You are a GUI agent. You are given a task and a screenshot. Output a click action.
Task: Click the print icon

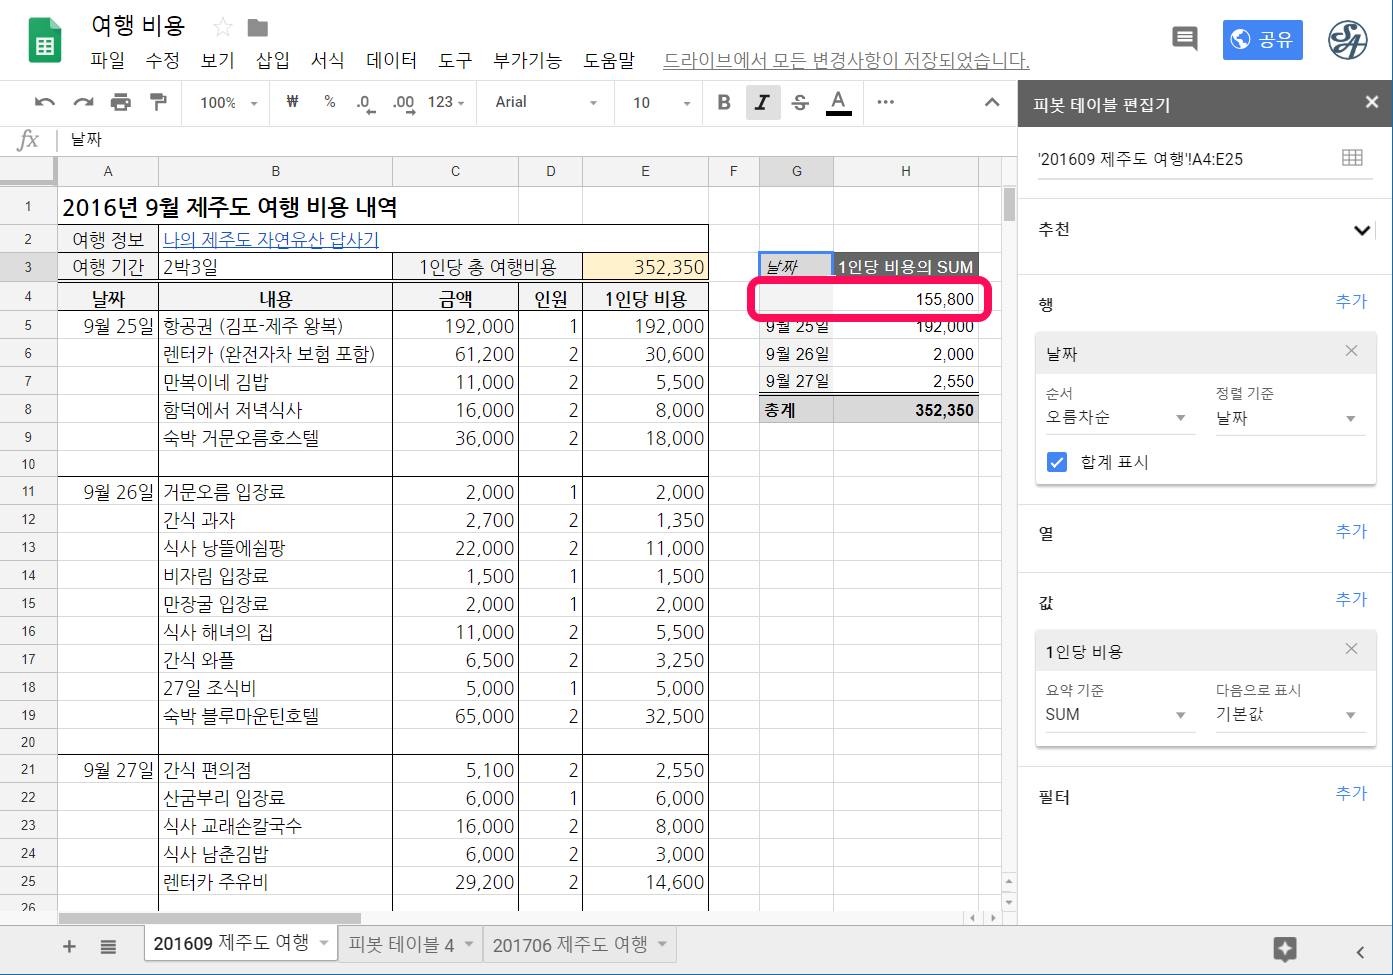pyautogui.click(x=121, y=102)
